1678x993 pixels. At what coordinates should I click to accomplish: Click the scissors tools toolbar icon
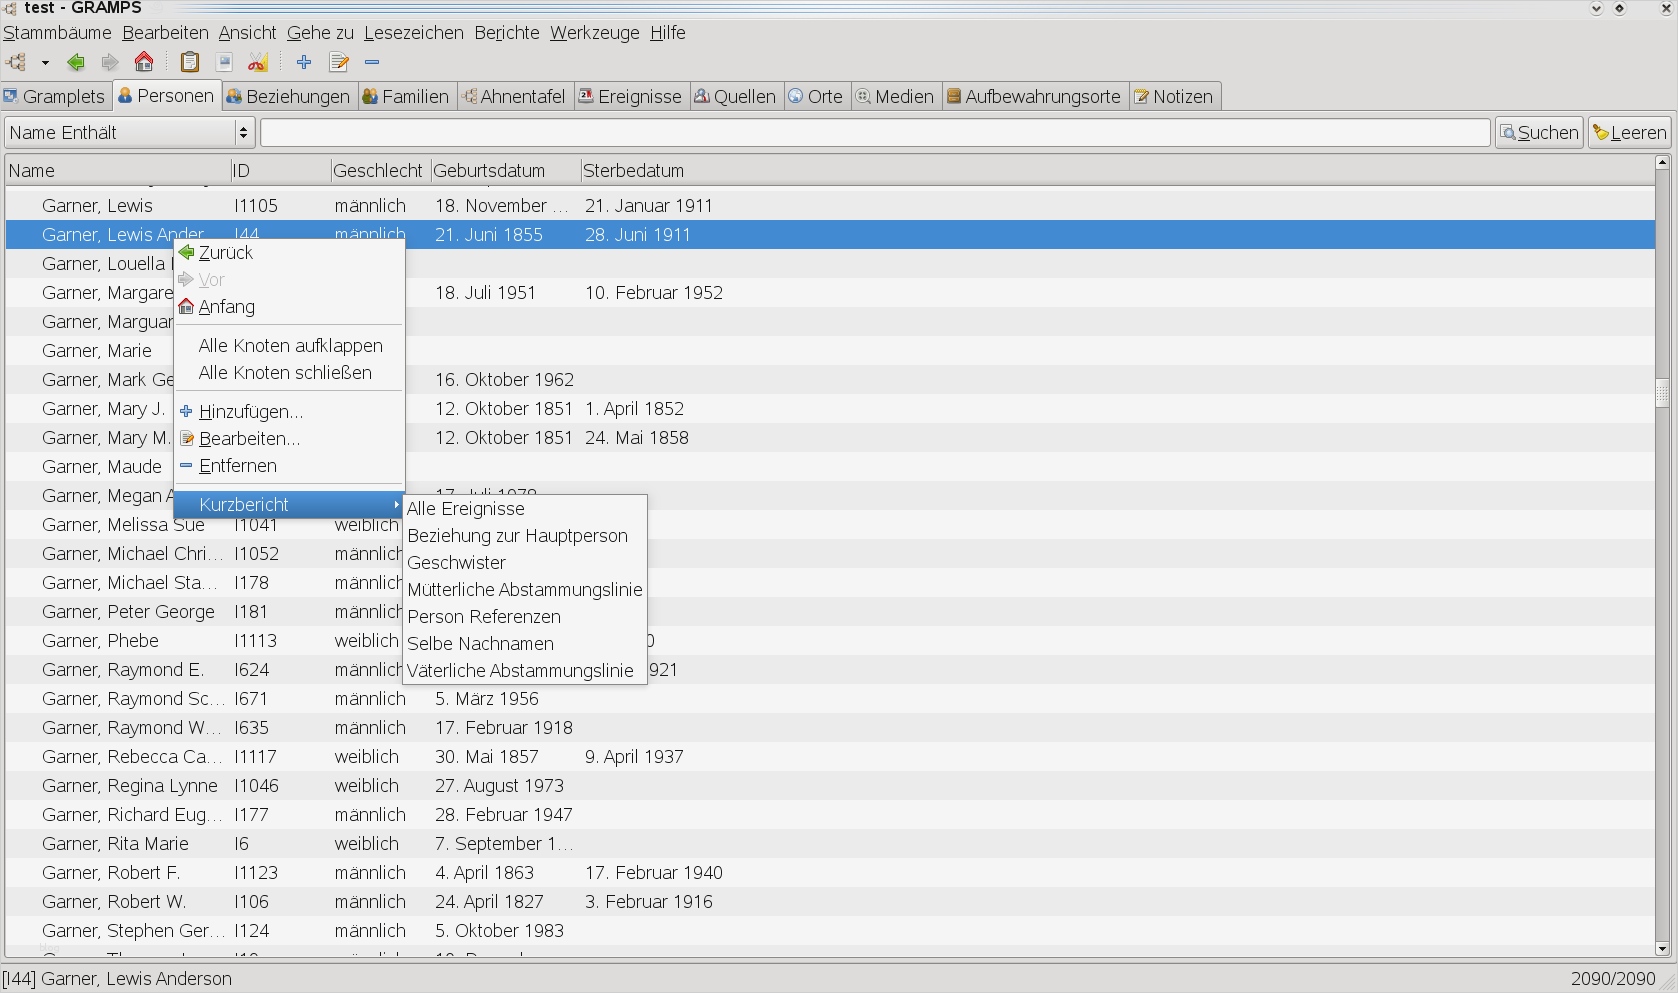258,62
